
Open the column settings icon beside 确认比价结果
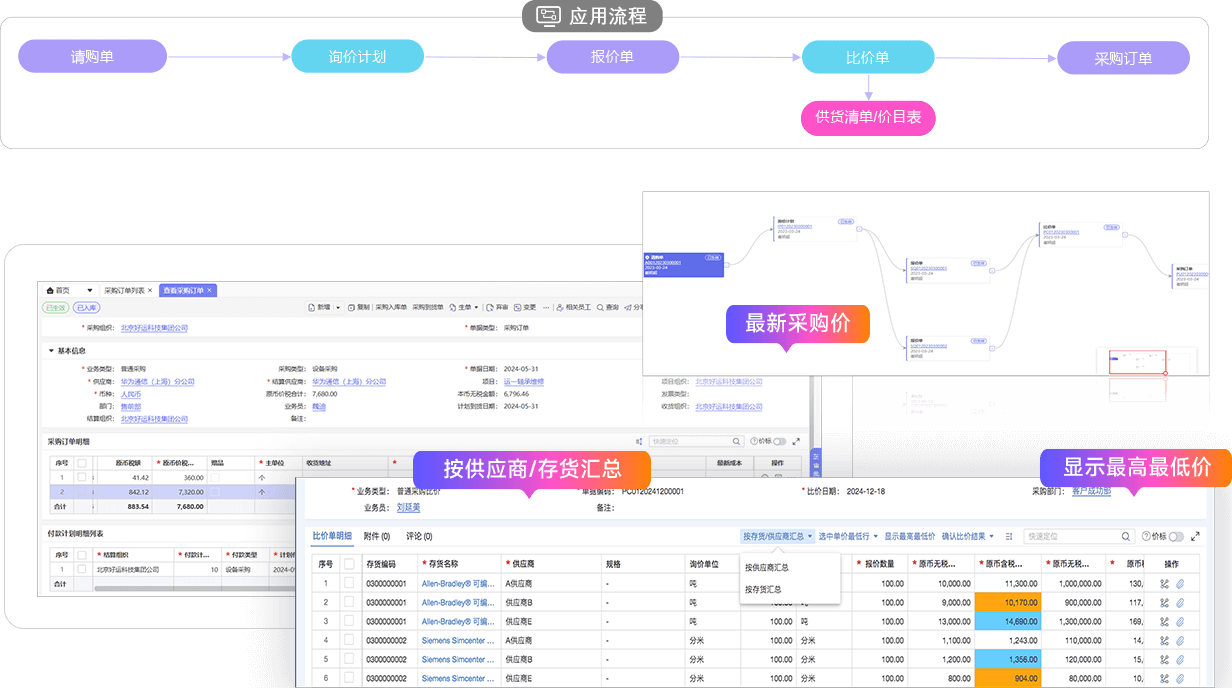click(x=1009, y=536)
